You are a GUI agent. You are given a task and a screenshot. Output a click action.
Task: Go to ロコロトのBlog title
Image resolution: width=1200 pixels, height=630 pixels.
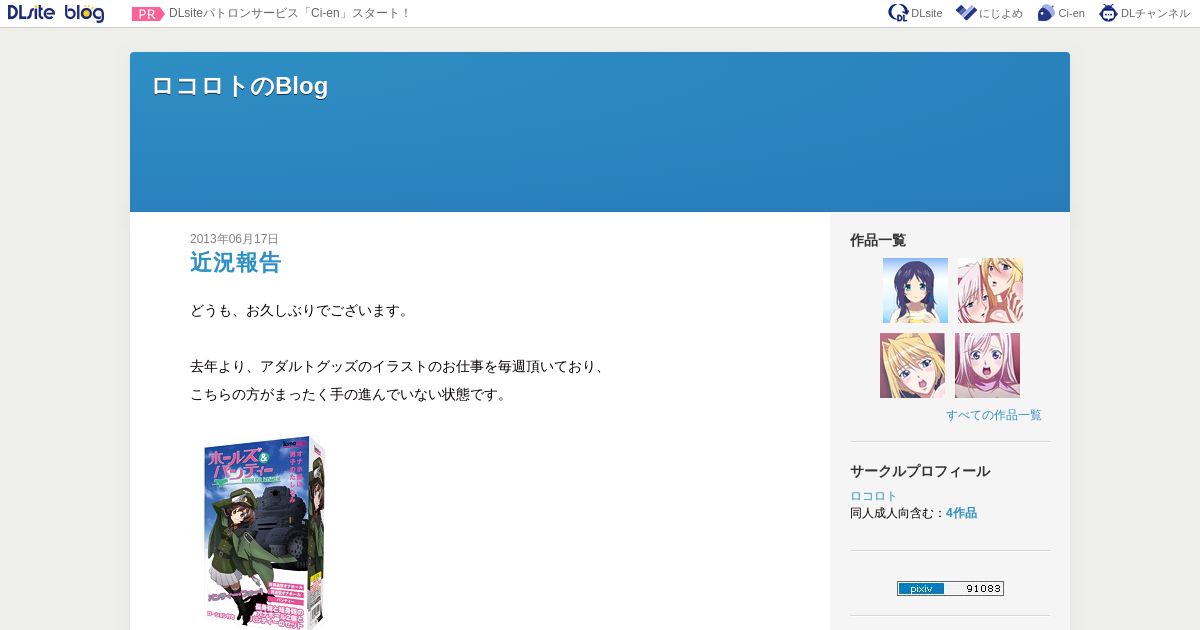pos(240,86)
